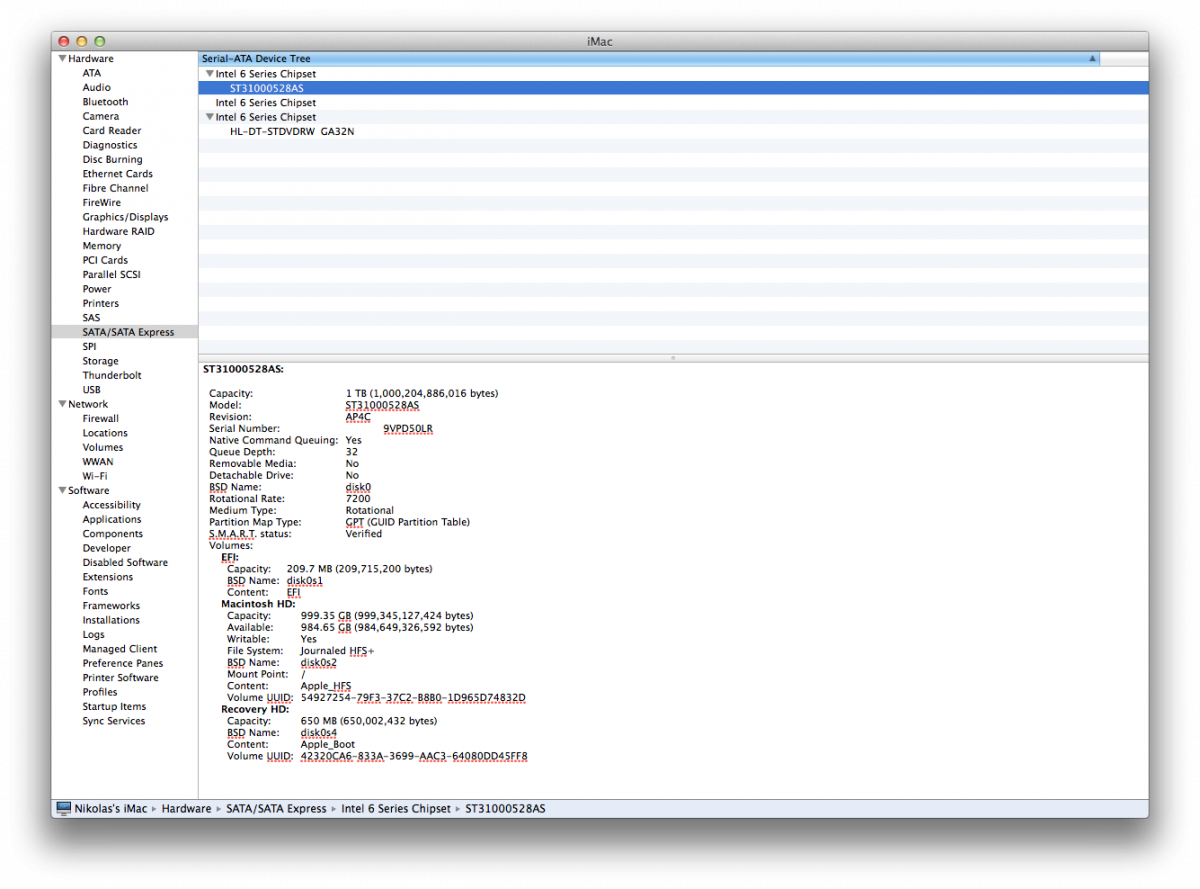This screenshot has height=889, width=1200.
Task: Click Hardware in the path bar
Action: coord(186,809)
